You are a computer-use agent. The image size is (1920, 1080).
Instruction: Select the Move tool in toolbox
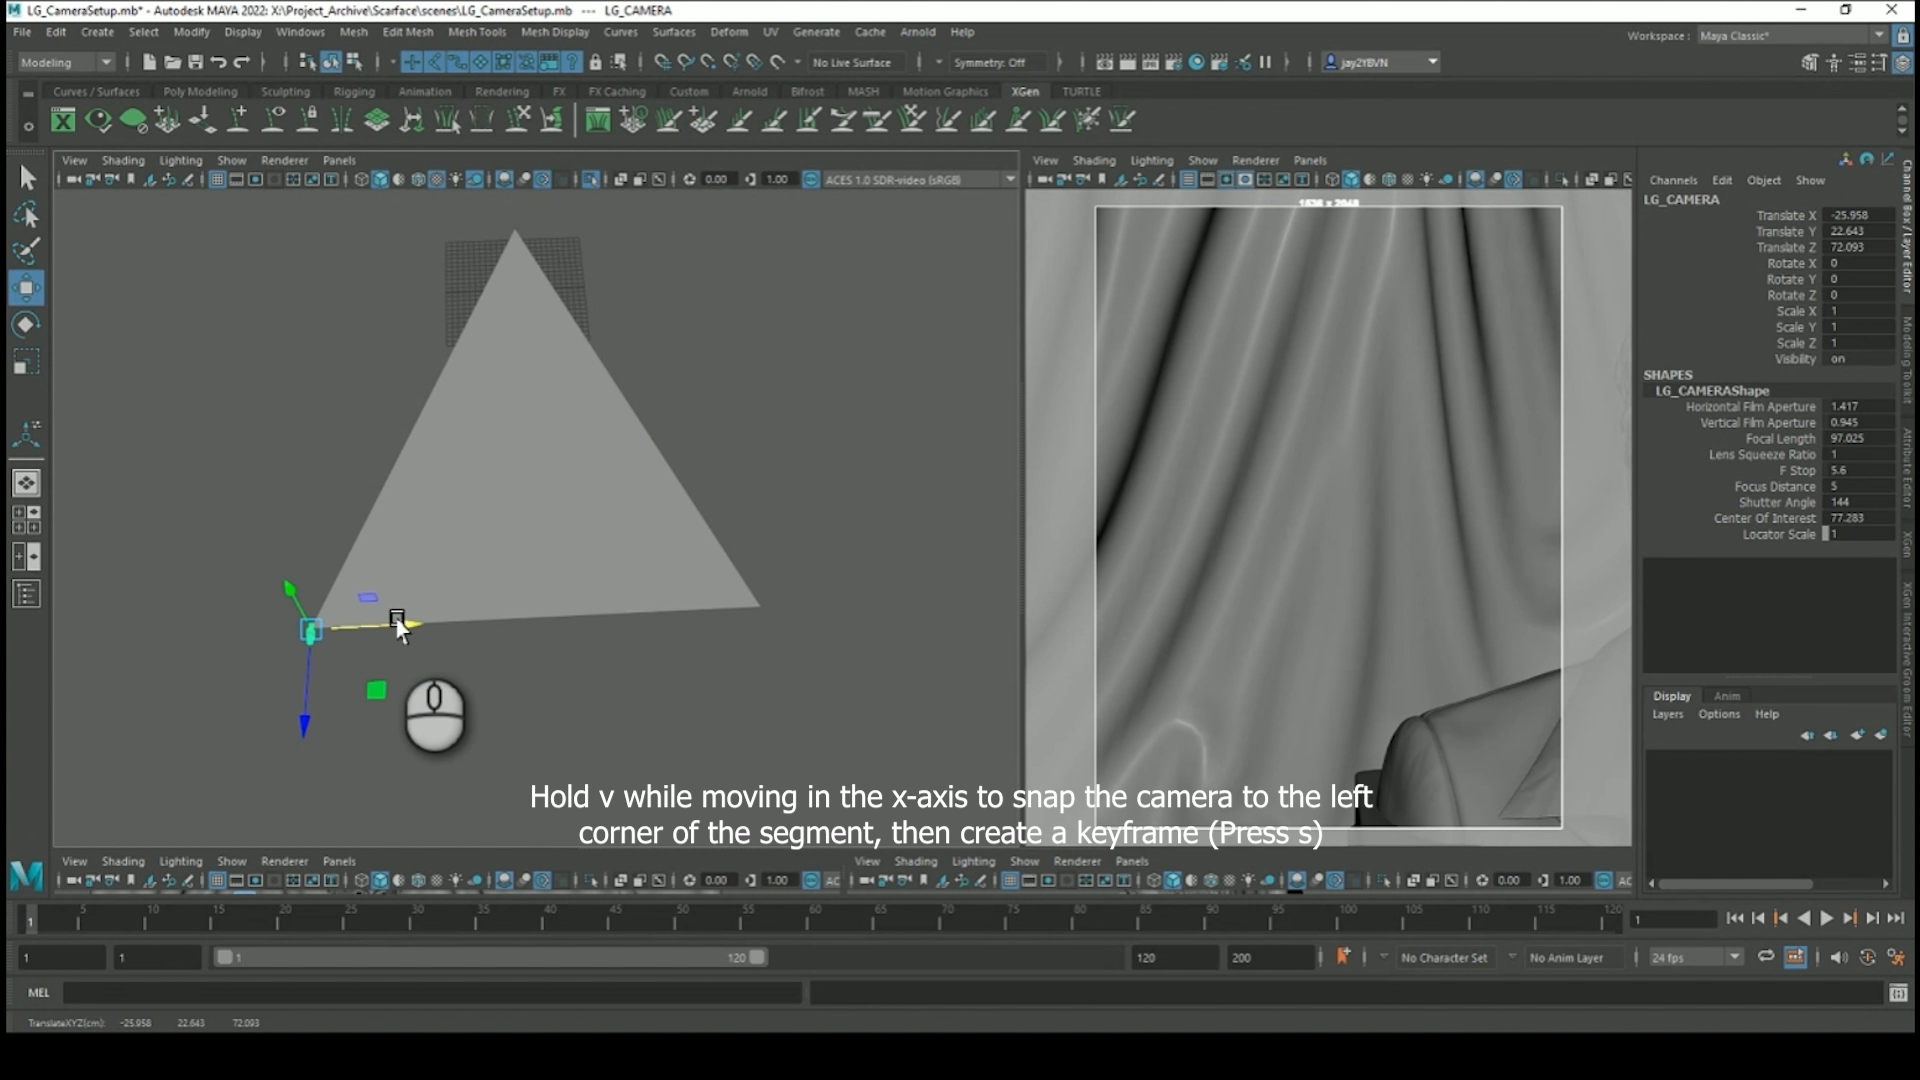[26, 288]
